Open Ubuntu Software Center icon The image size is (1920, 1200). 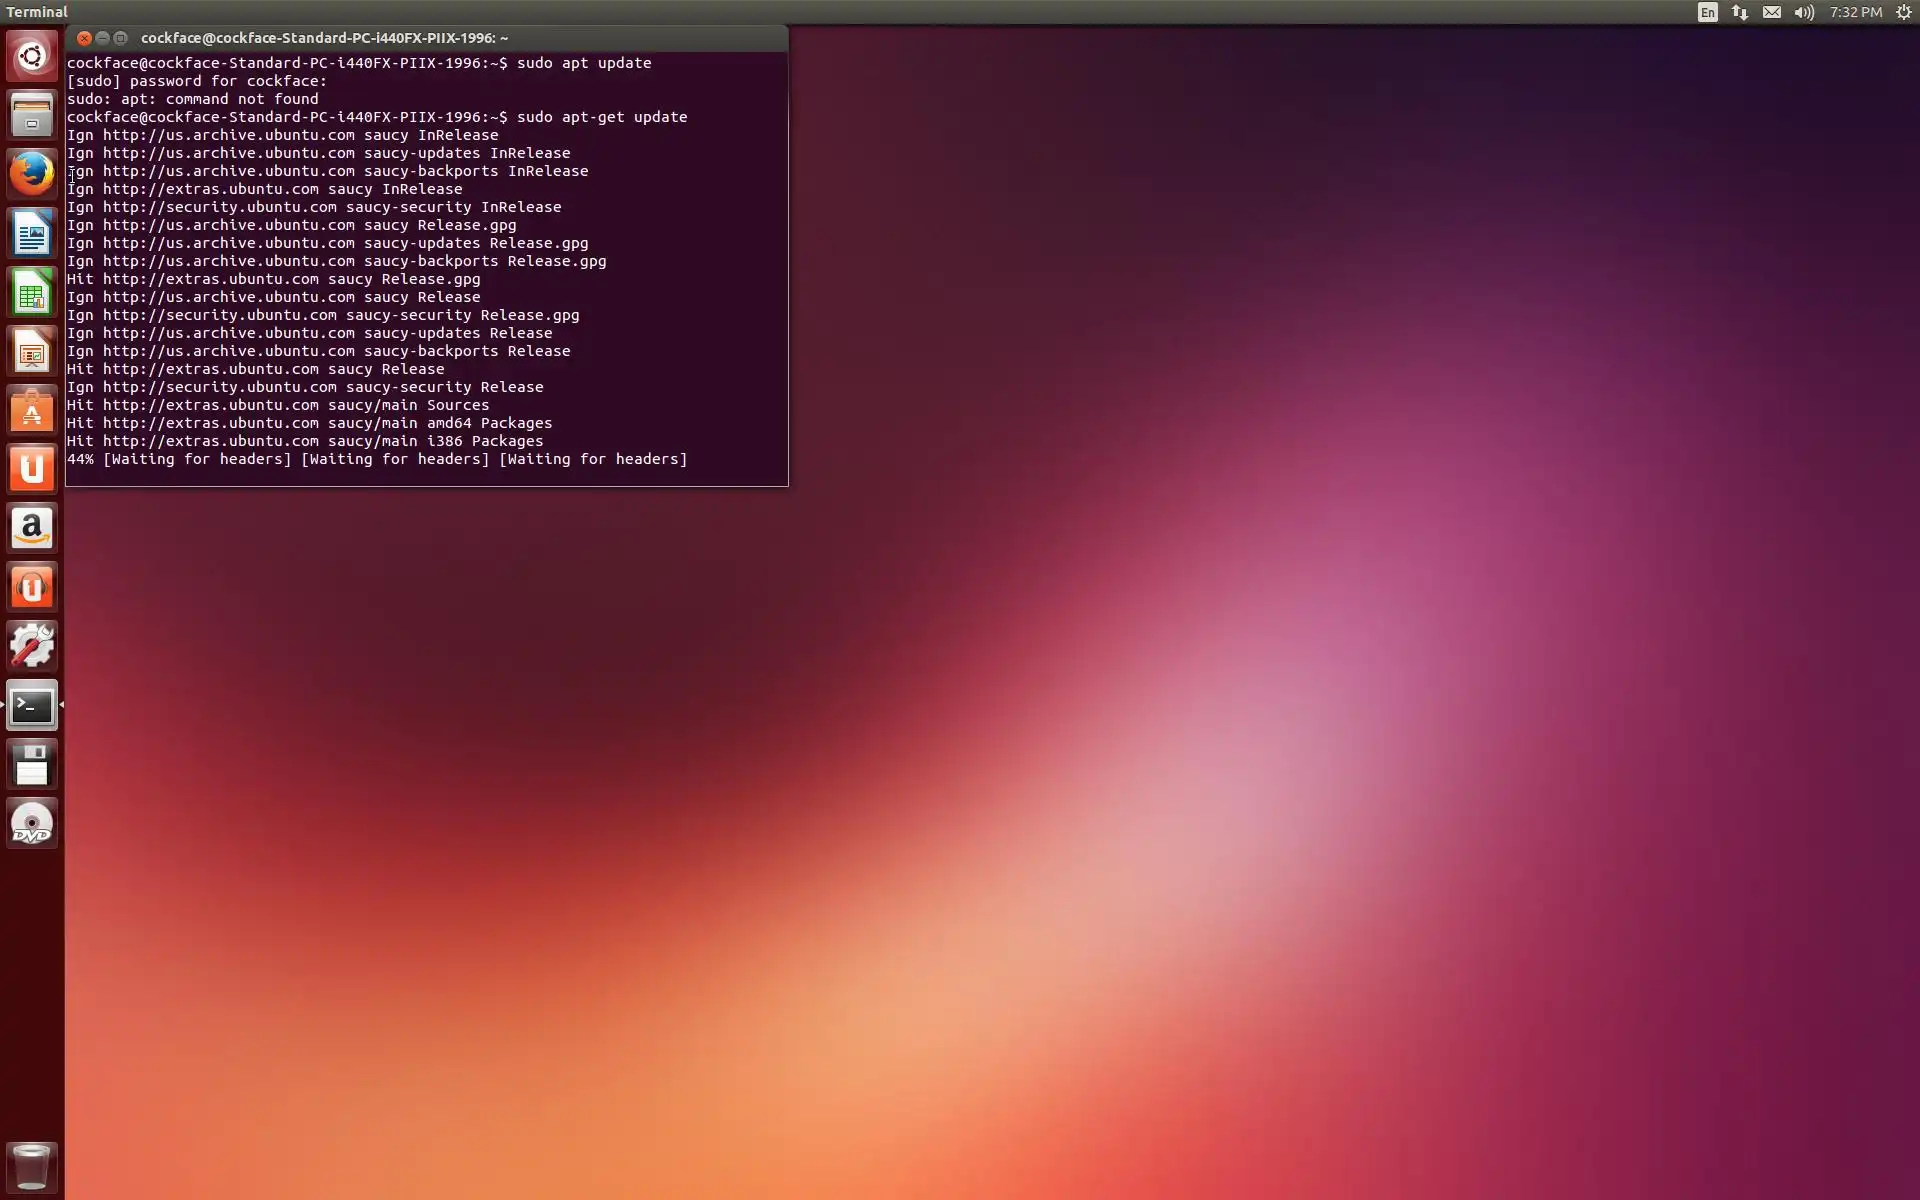(x=32, y=410)
